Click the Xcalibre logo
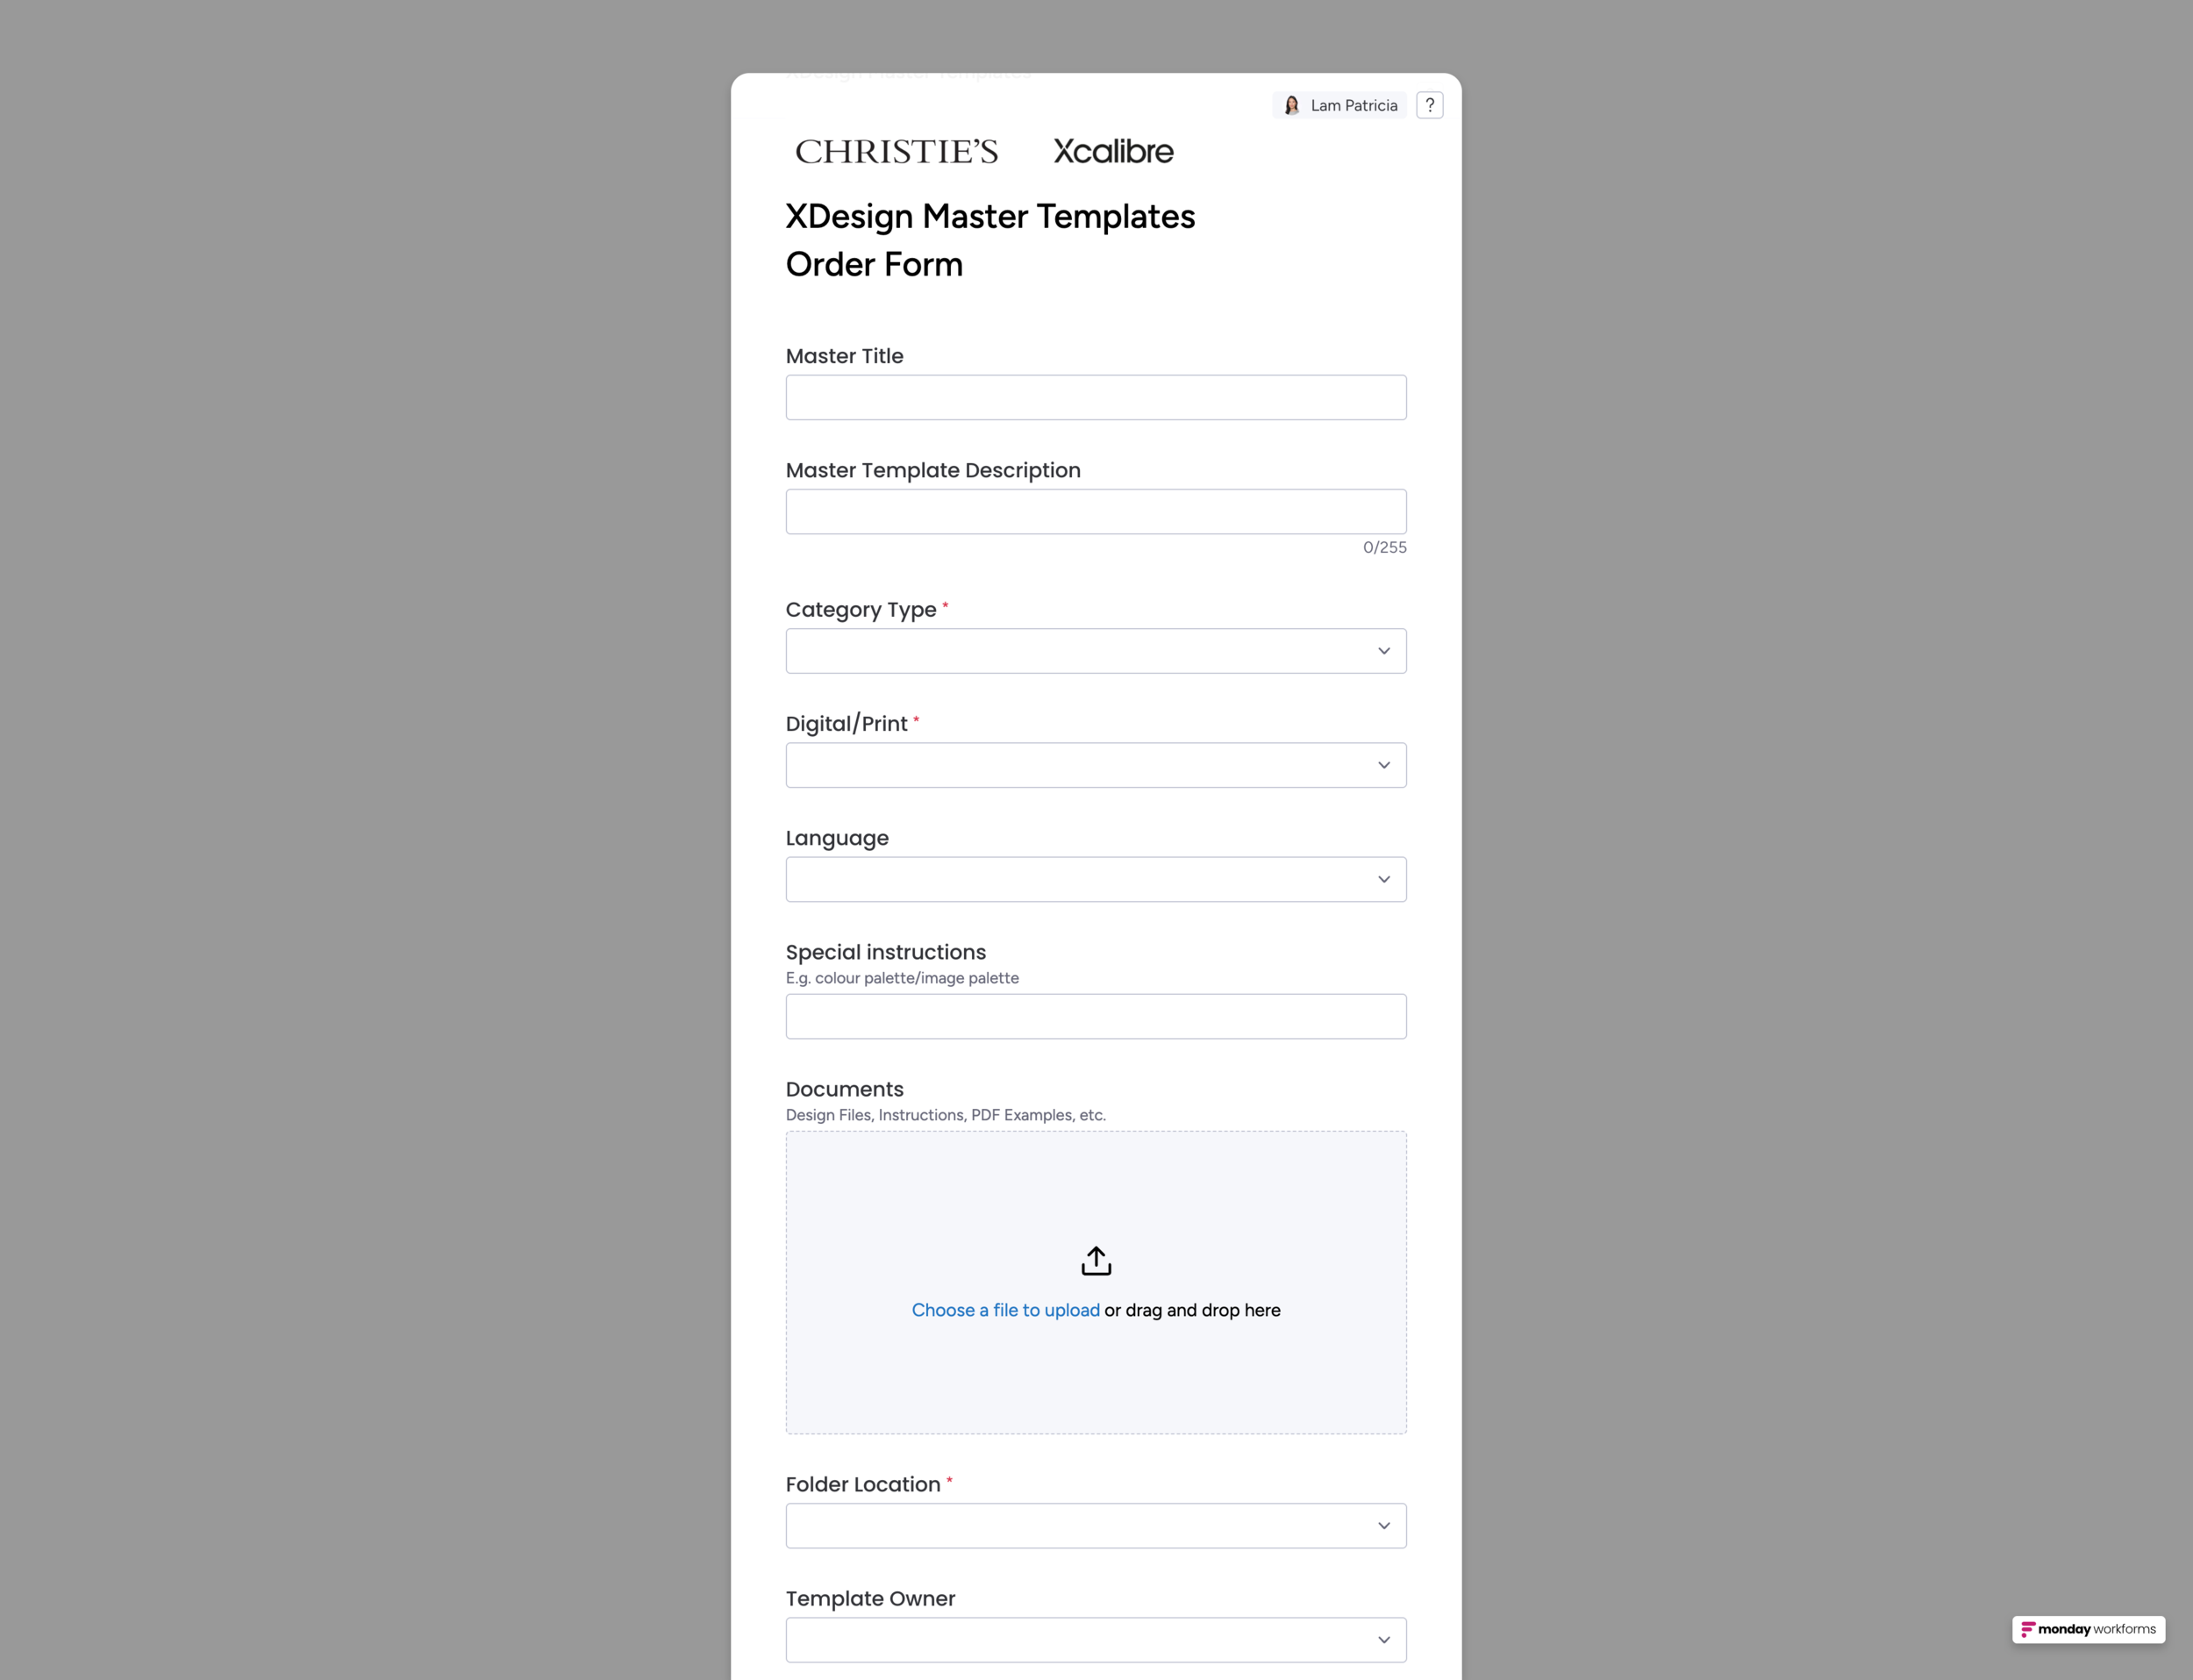 coord(1113,151)
